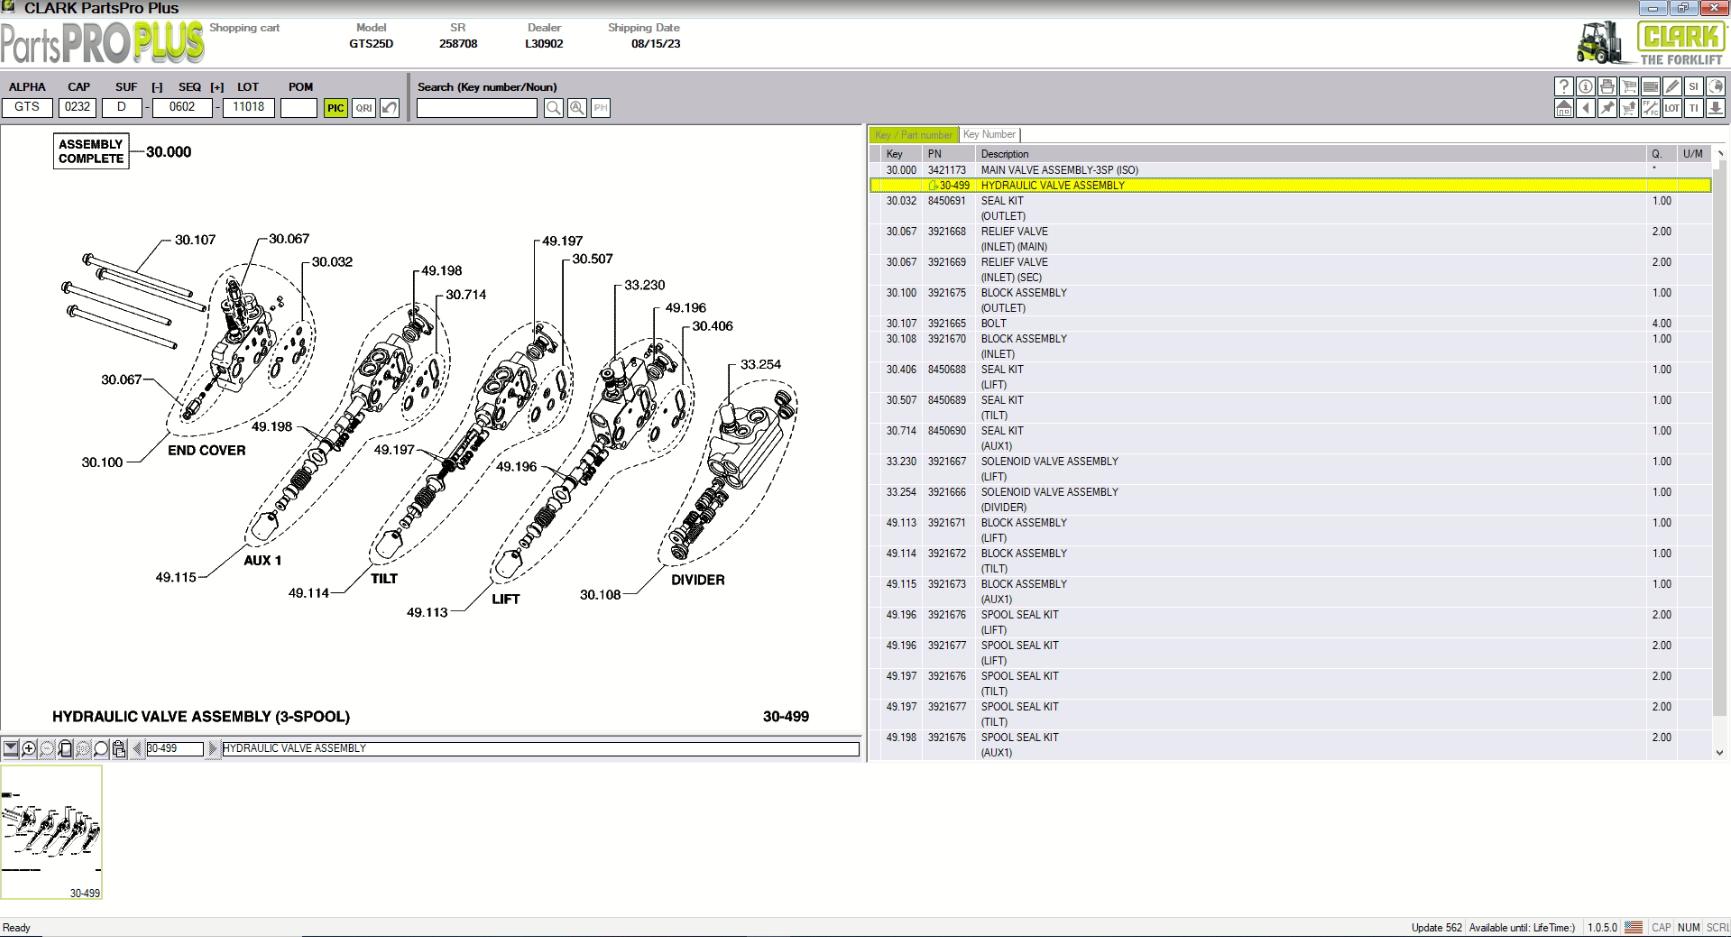Print the page using the printer icon
Screen dimensions: 1731x937
1607,87
